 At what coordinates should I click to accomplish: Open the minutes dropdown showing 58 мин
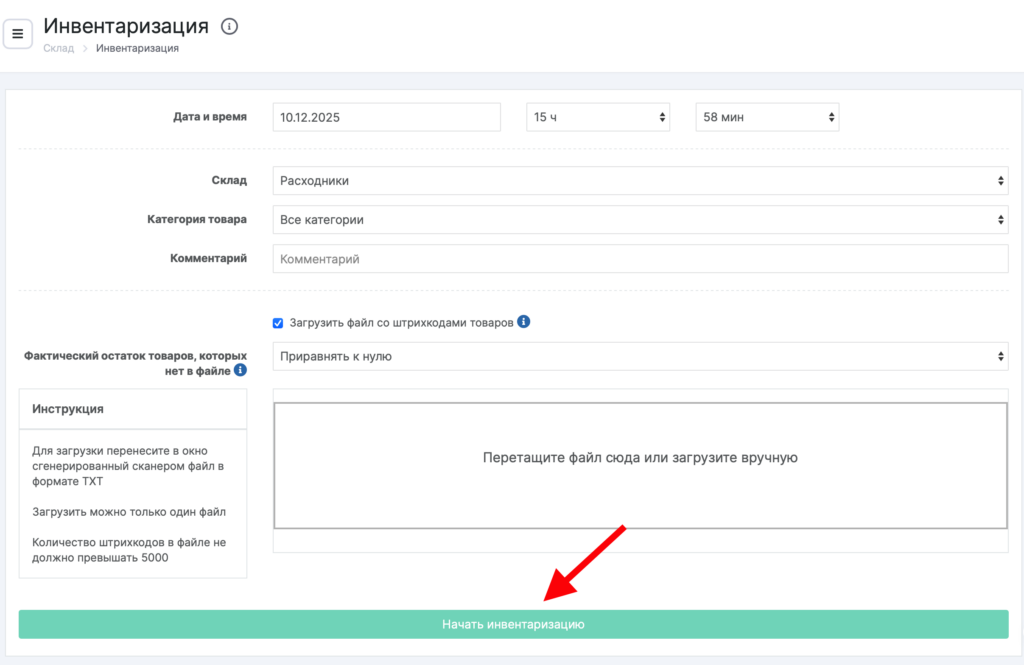pos(767,117)
